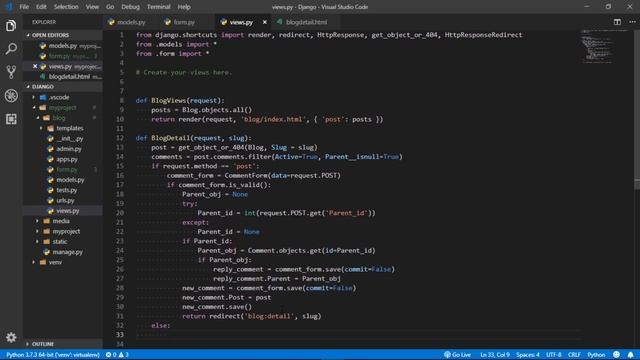Open models.py from Open Editors list
The height and width of the screenshot is (360, 640).
pos(63,46)
